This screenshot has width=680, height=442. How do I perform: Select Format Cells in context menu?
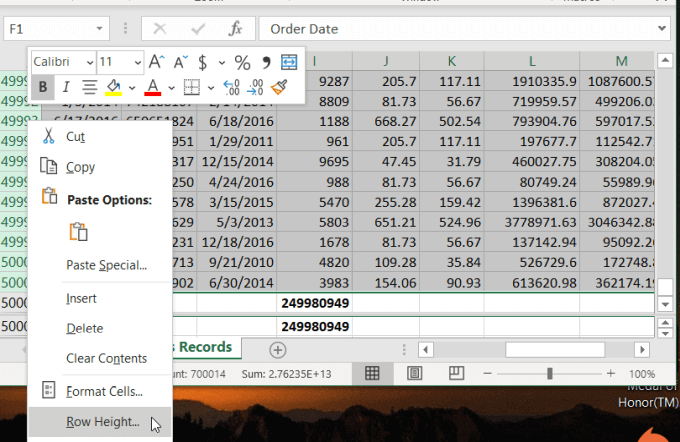pyautogui.click(x=104, y=392)
